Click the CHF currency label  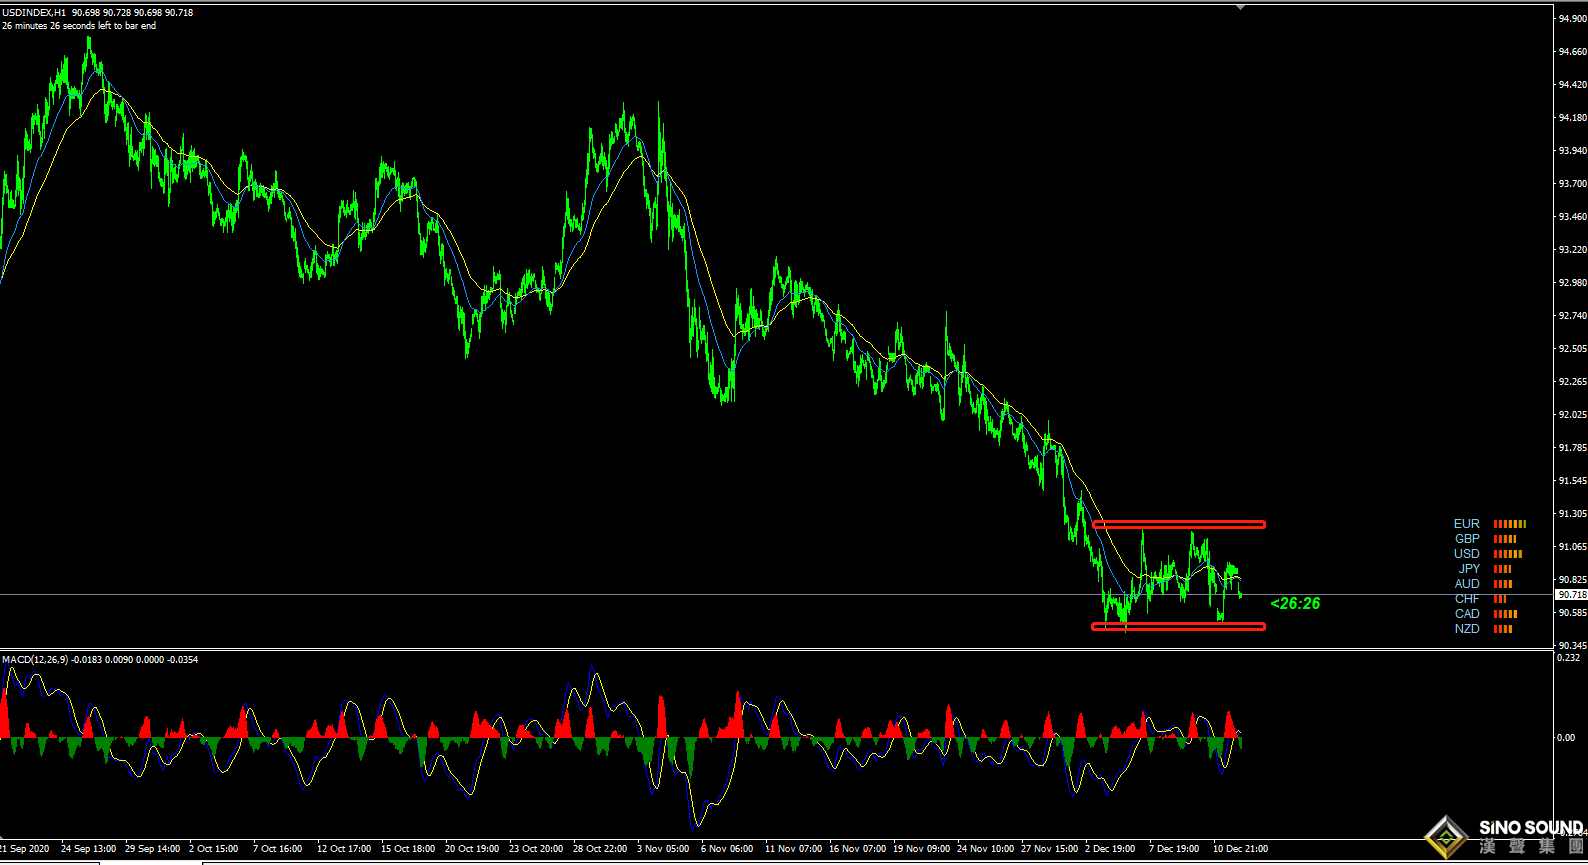pos(1467,599)
